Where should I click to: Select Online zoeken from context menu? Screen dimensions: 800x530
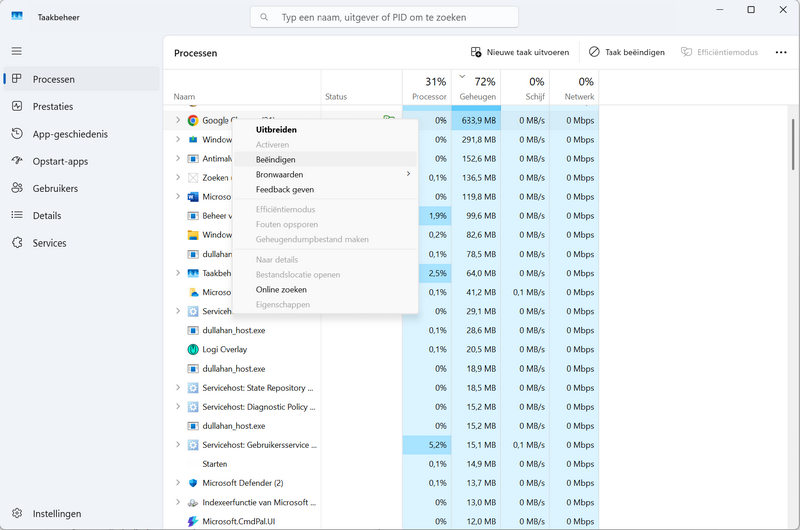pyautogui.click(x=281, y=289)
